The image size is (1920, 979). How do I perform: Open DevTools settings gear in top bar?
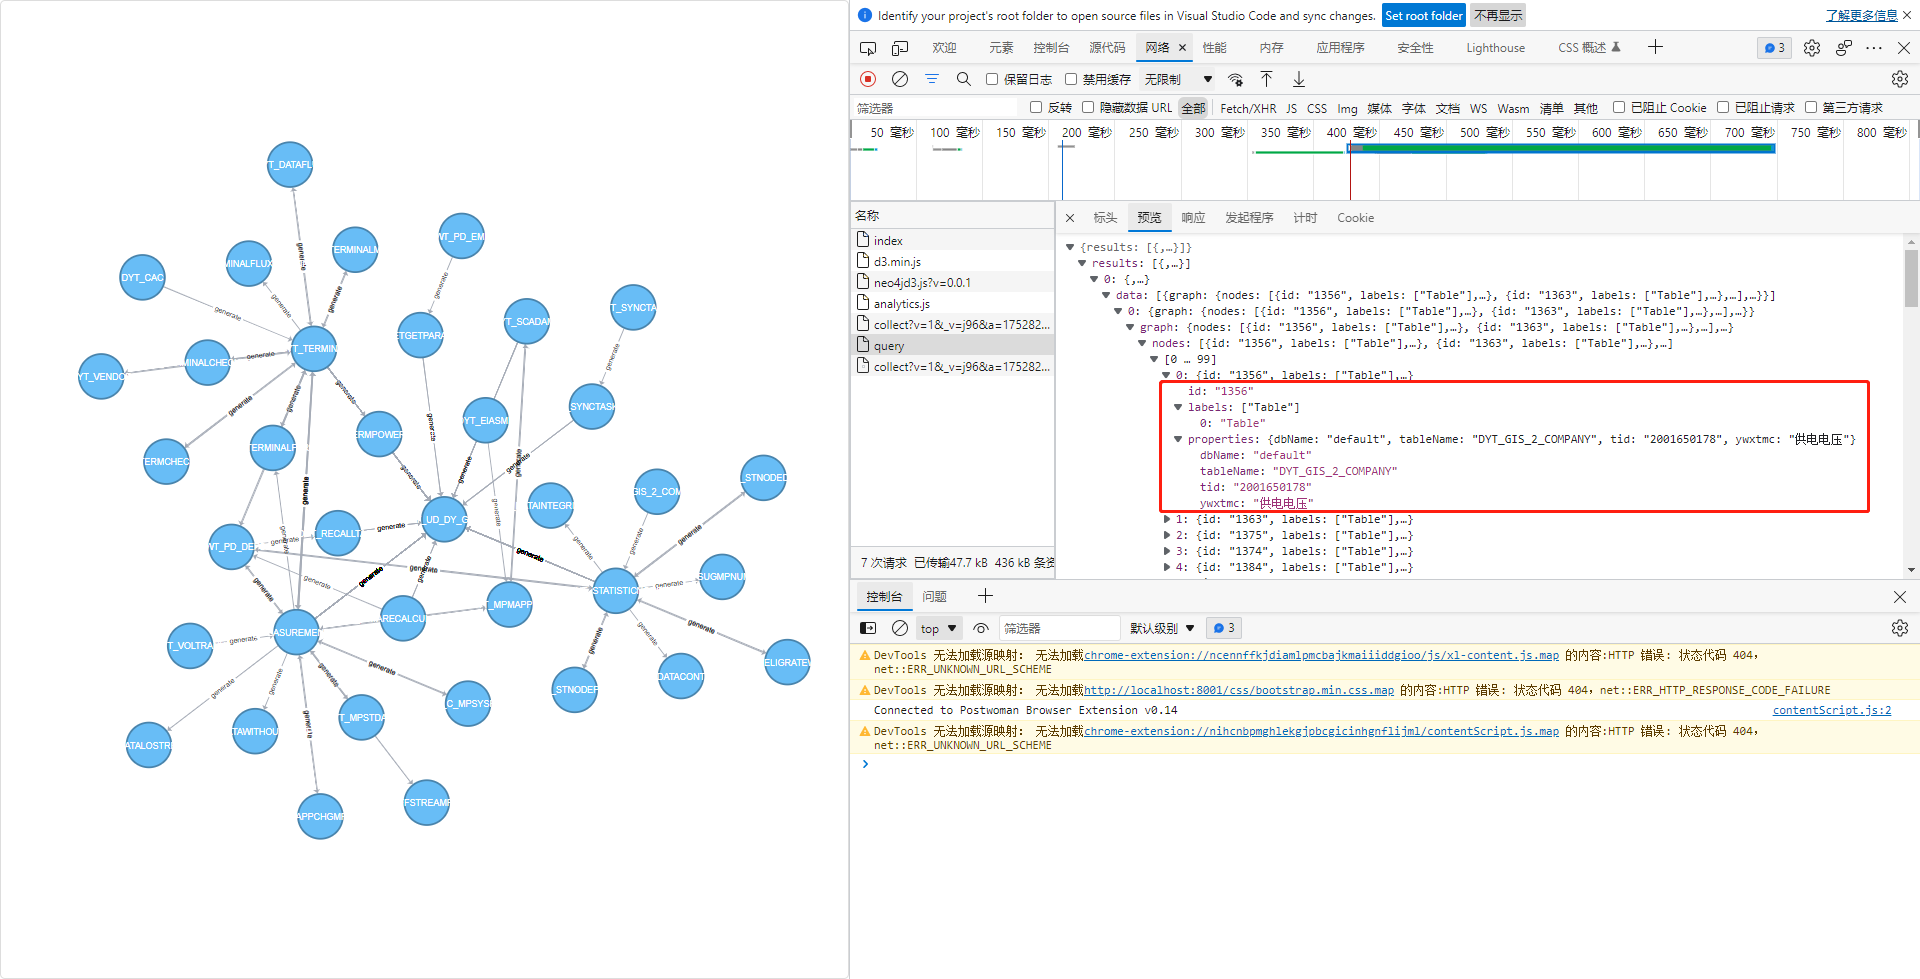point(1812,48)
